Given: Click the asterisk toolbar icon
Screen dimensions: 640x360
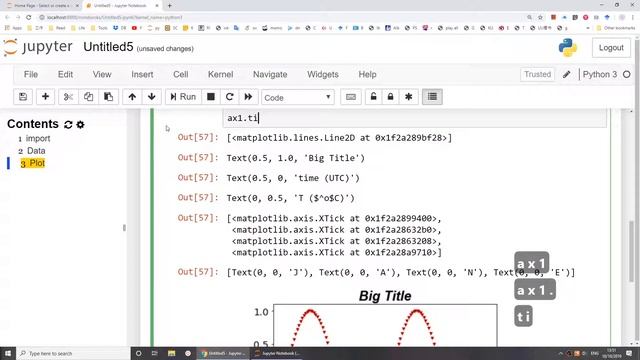Looking at the screenshot, I should (408, 97).
